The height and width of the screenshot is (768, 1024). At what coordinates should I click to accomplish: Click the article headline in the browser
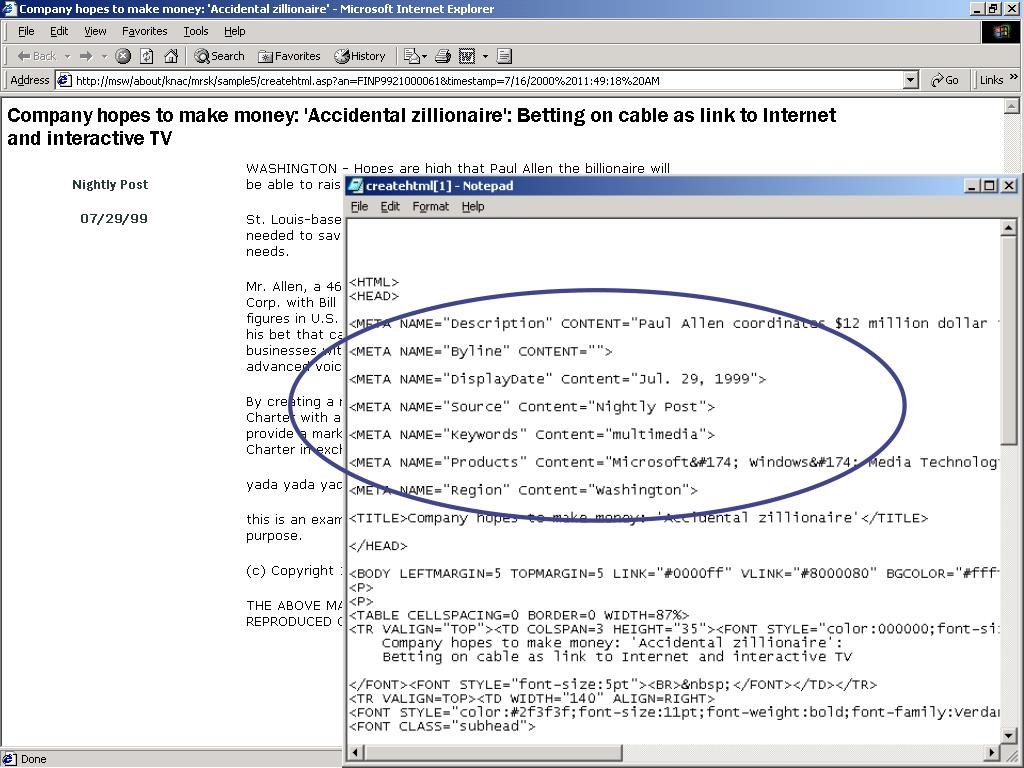click(x=421, y=127)
